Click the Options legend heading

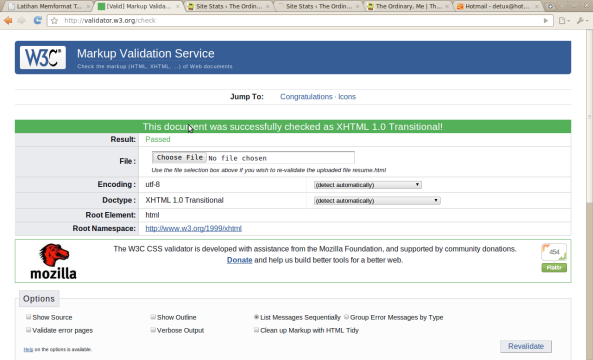(39, 299)
